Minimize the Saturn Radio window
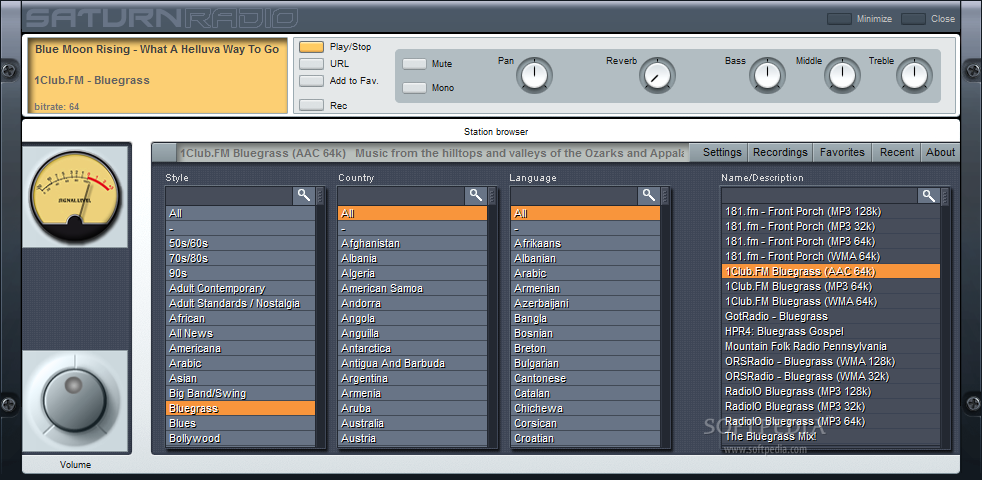This screenshot has height=480, width=982. tap(839, 19)
